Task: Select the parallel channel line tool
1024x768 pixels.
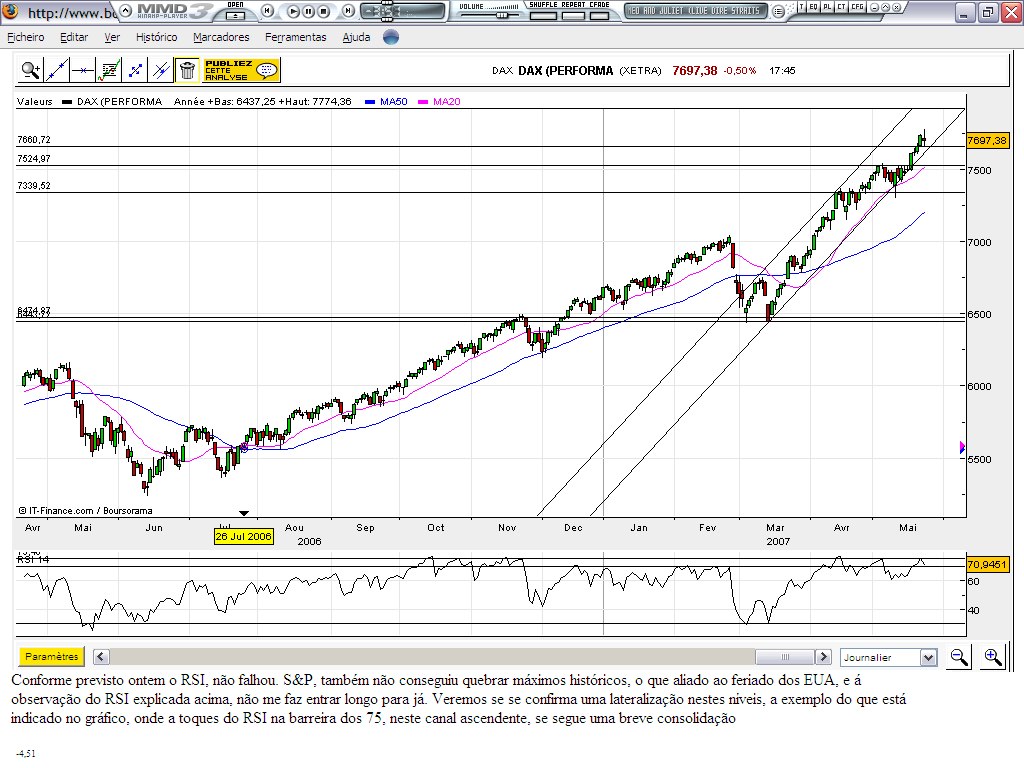Action: click(161, 70)
